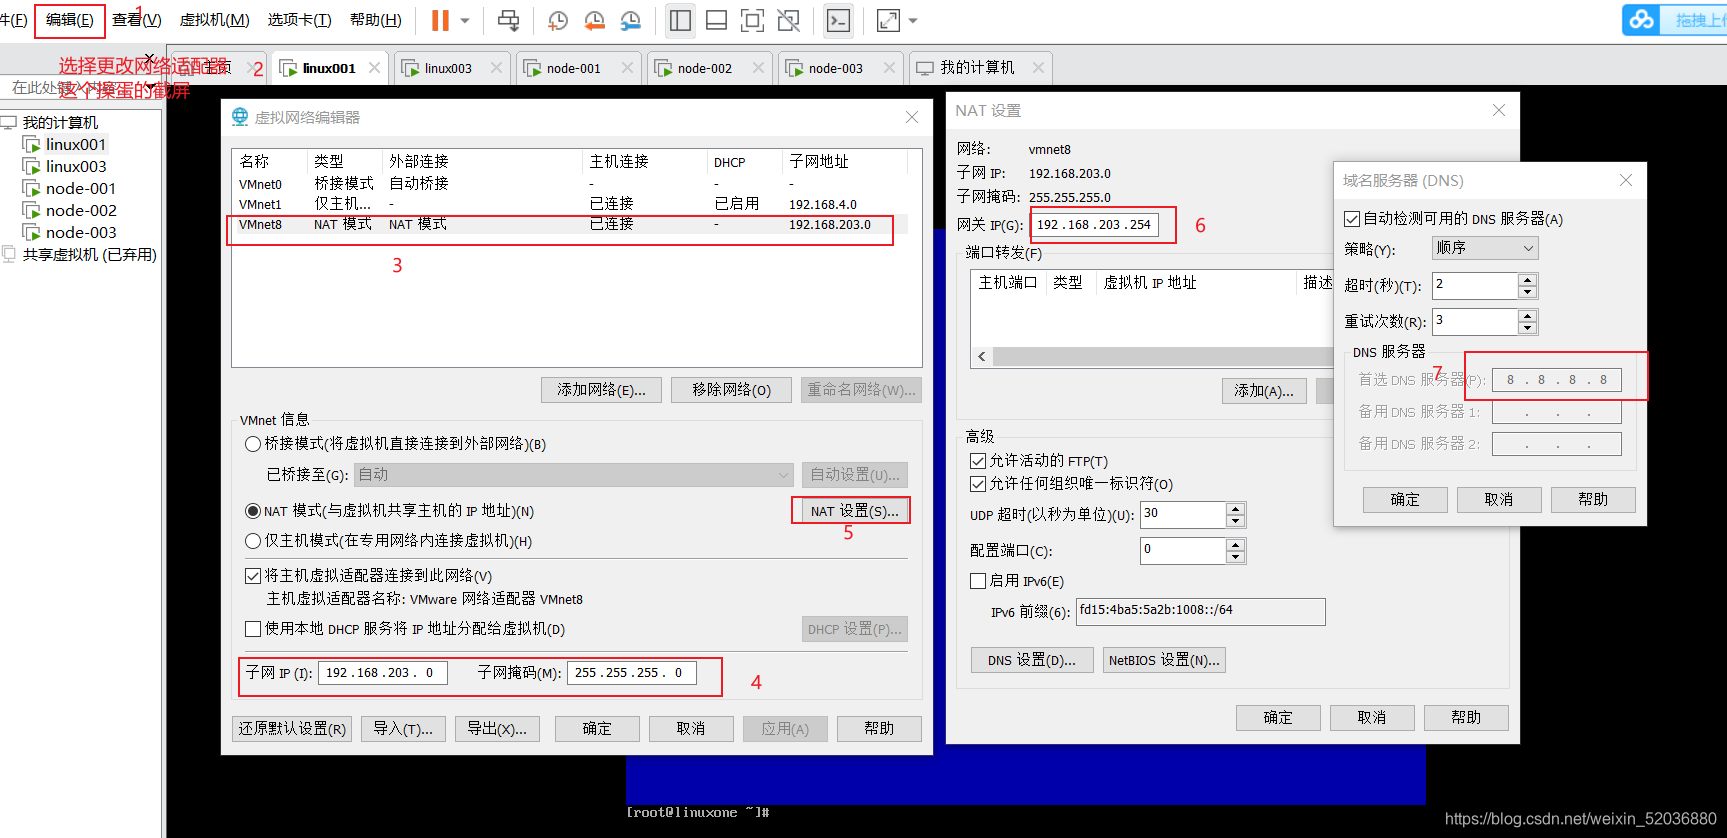Click the stretch guest display icon
This screenshot has height=838, width=1727.
[x=888, y=20]
